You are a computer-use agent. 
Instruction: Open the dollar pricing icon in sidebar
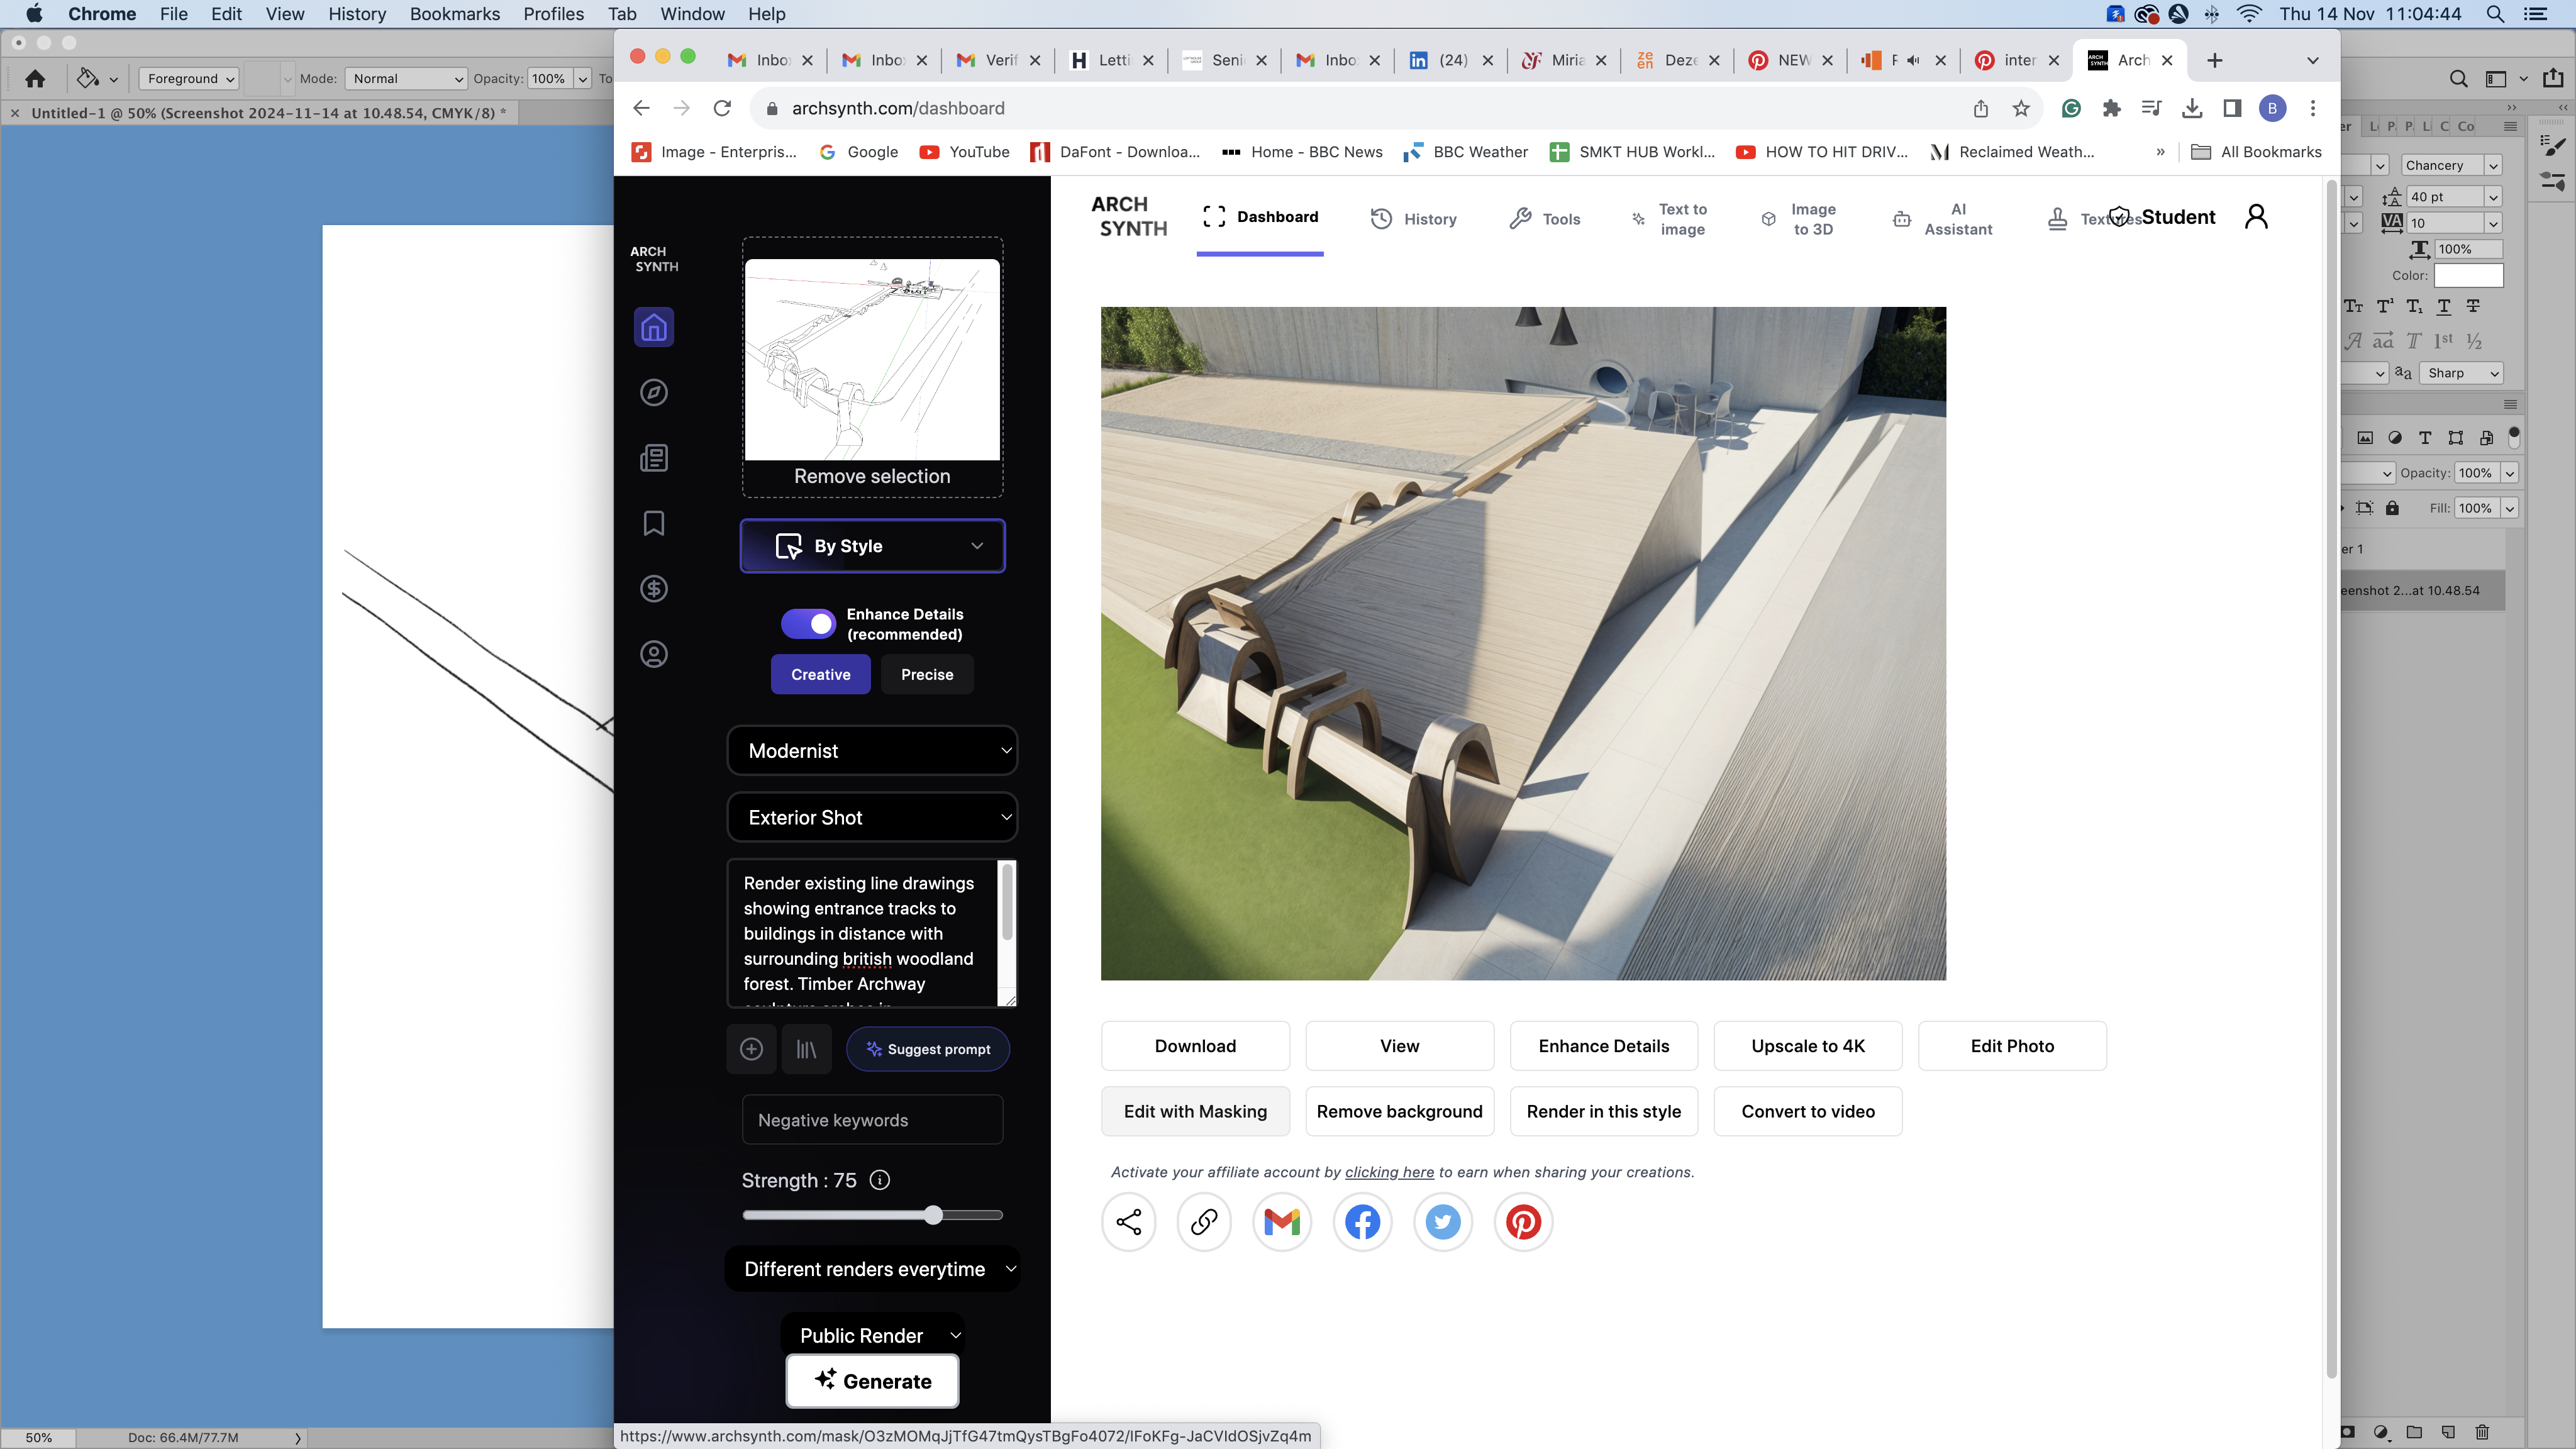(x=653, y=589)
